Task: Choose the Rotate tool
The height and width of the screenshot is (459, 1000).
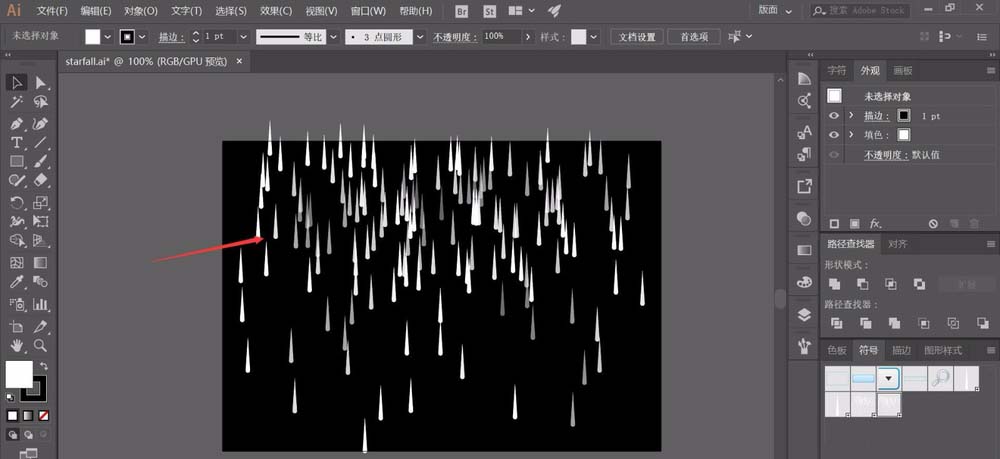Action: click(17, 203)
